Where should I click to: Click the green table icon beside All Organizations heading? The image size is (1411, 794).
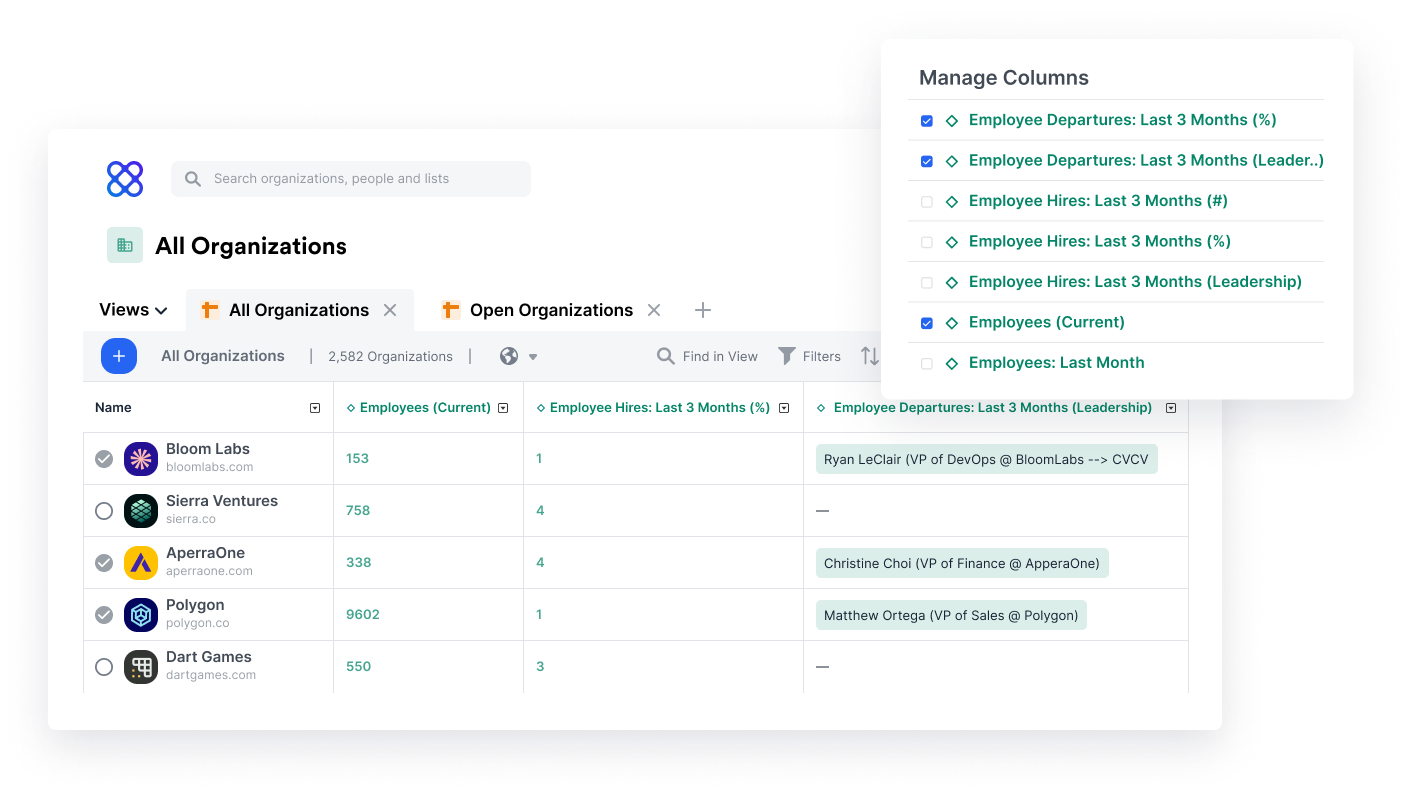[x=124, y=245]
